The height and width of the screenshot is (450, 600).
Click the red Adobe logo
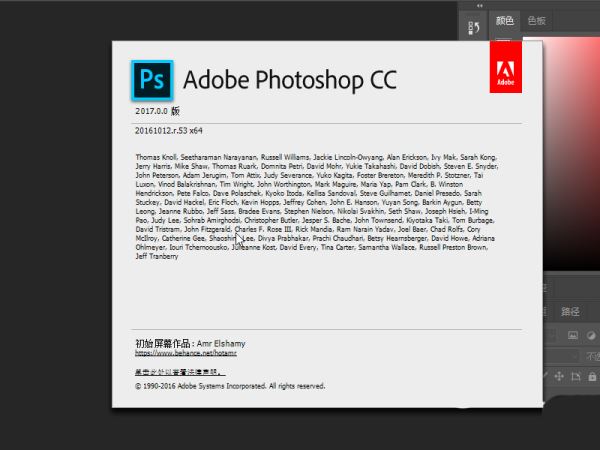tap(505, 67)
